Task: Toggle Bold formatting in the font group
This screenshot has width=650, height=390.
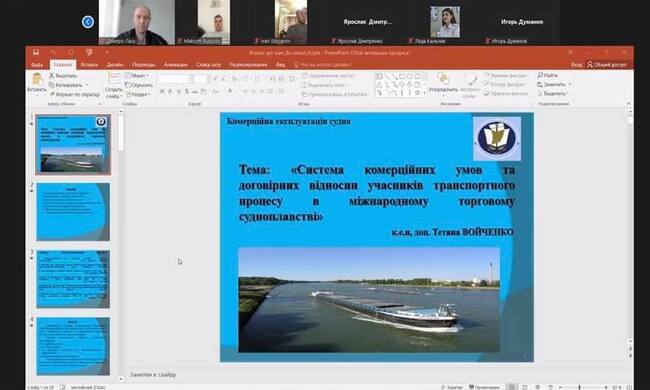Action: (162, 91)
